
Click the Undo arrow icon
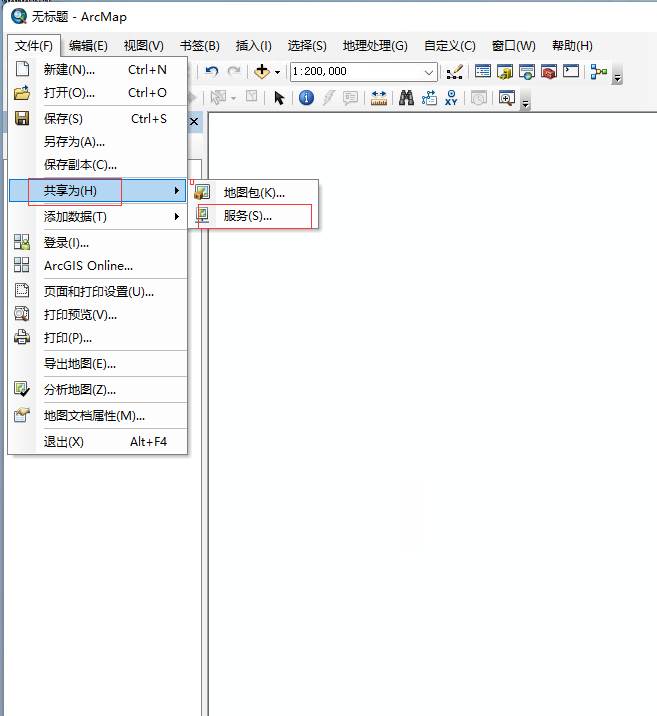tap(212, 72)
